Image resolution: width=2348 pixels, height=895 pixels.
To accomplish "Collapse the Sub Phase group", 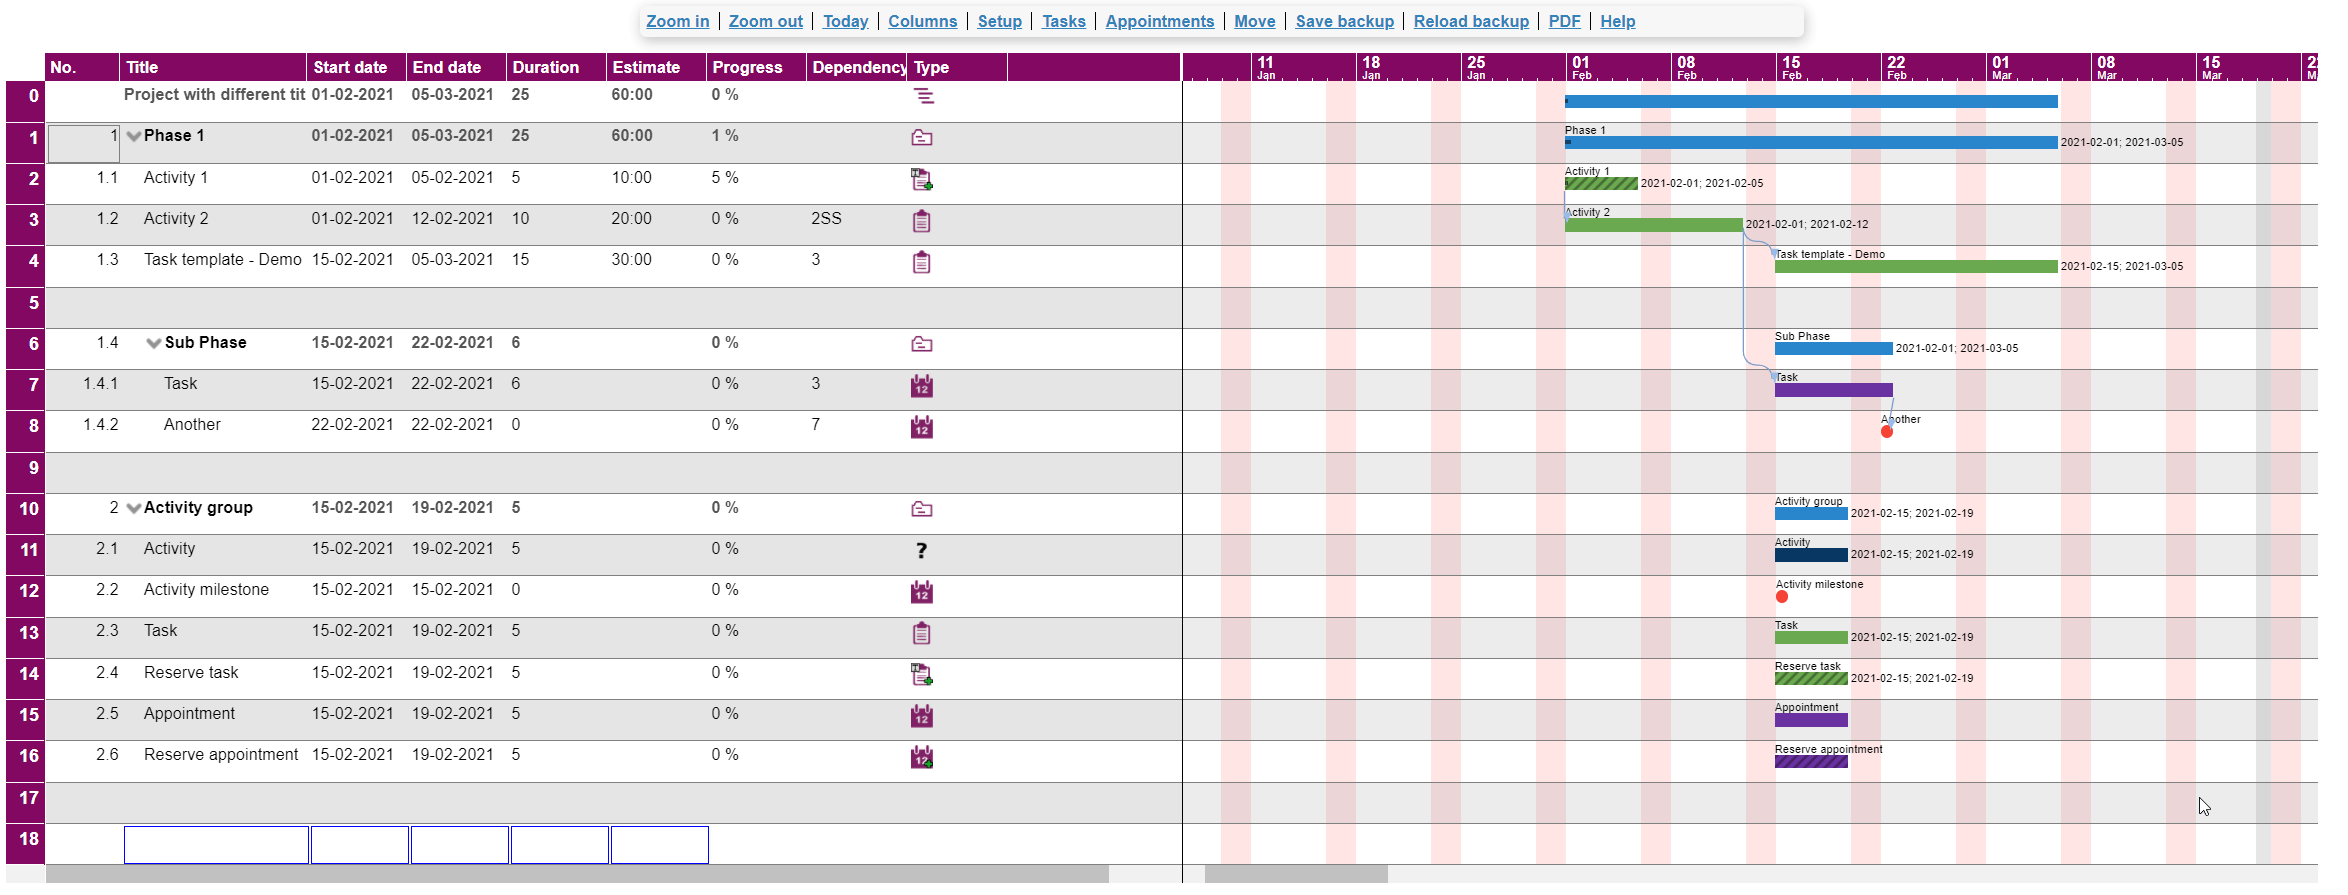I will coord(154,344).
